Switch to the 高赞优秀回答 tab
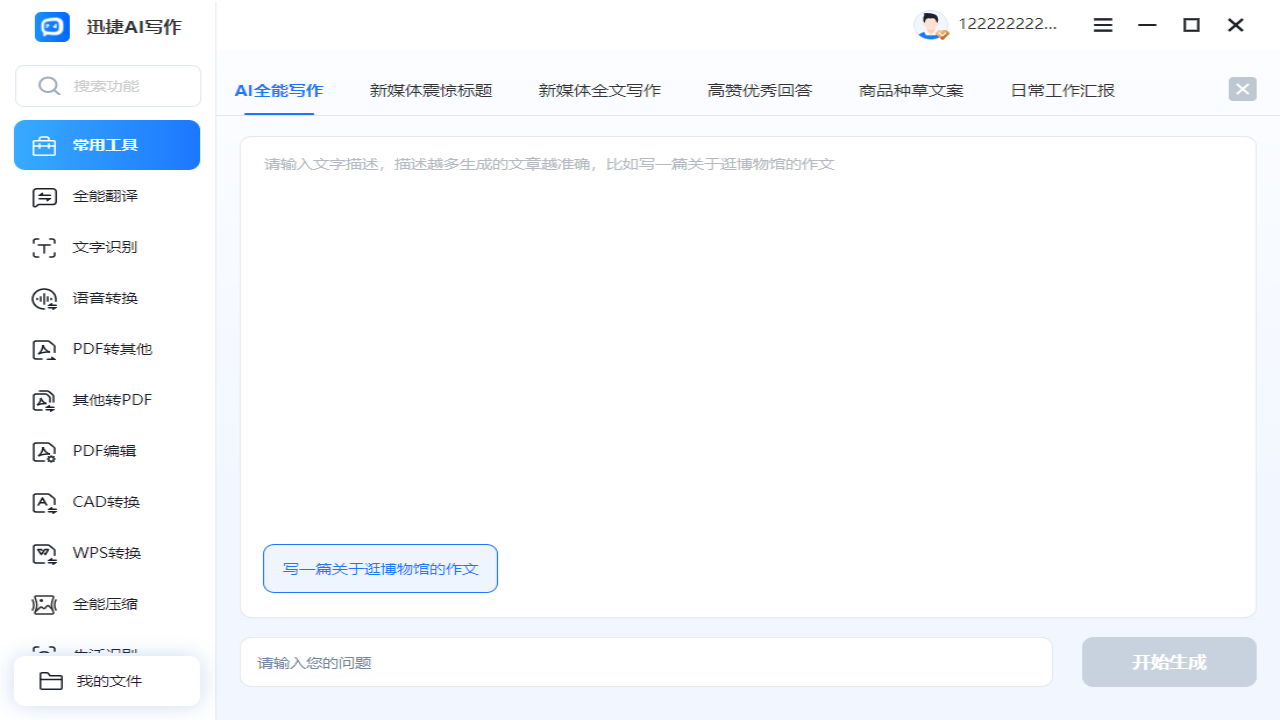The height and width of the screenshot is (720, 1280). point(758,89)
